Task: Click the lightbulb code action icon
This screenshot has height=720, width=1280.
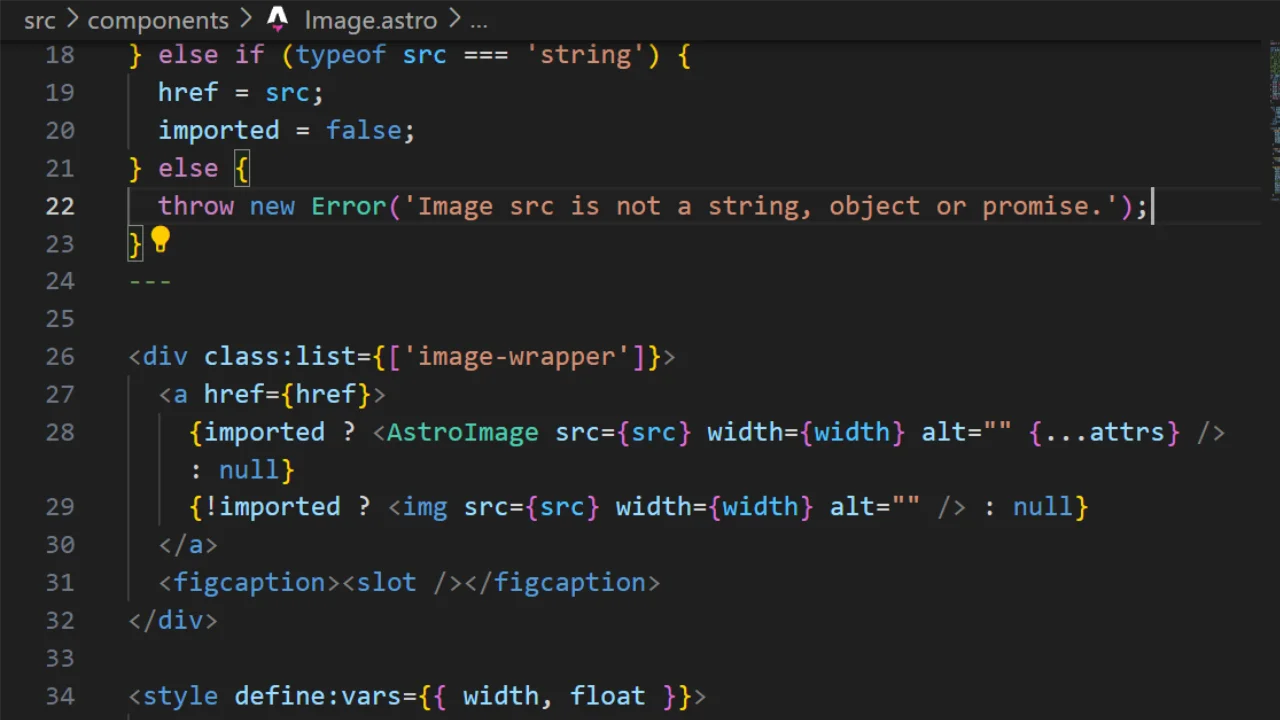Action: [x=160, y=240]
